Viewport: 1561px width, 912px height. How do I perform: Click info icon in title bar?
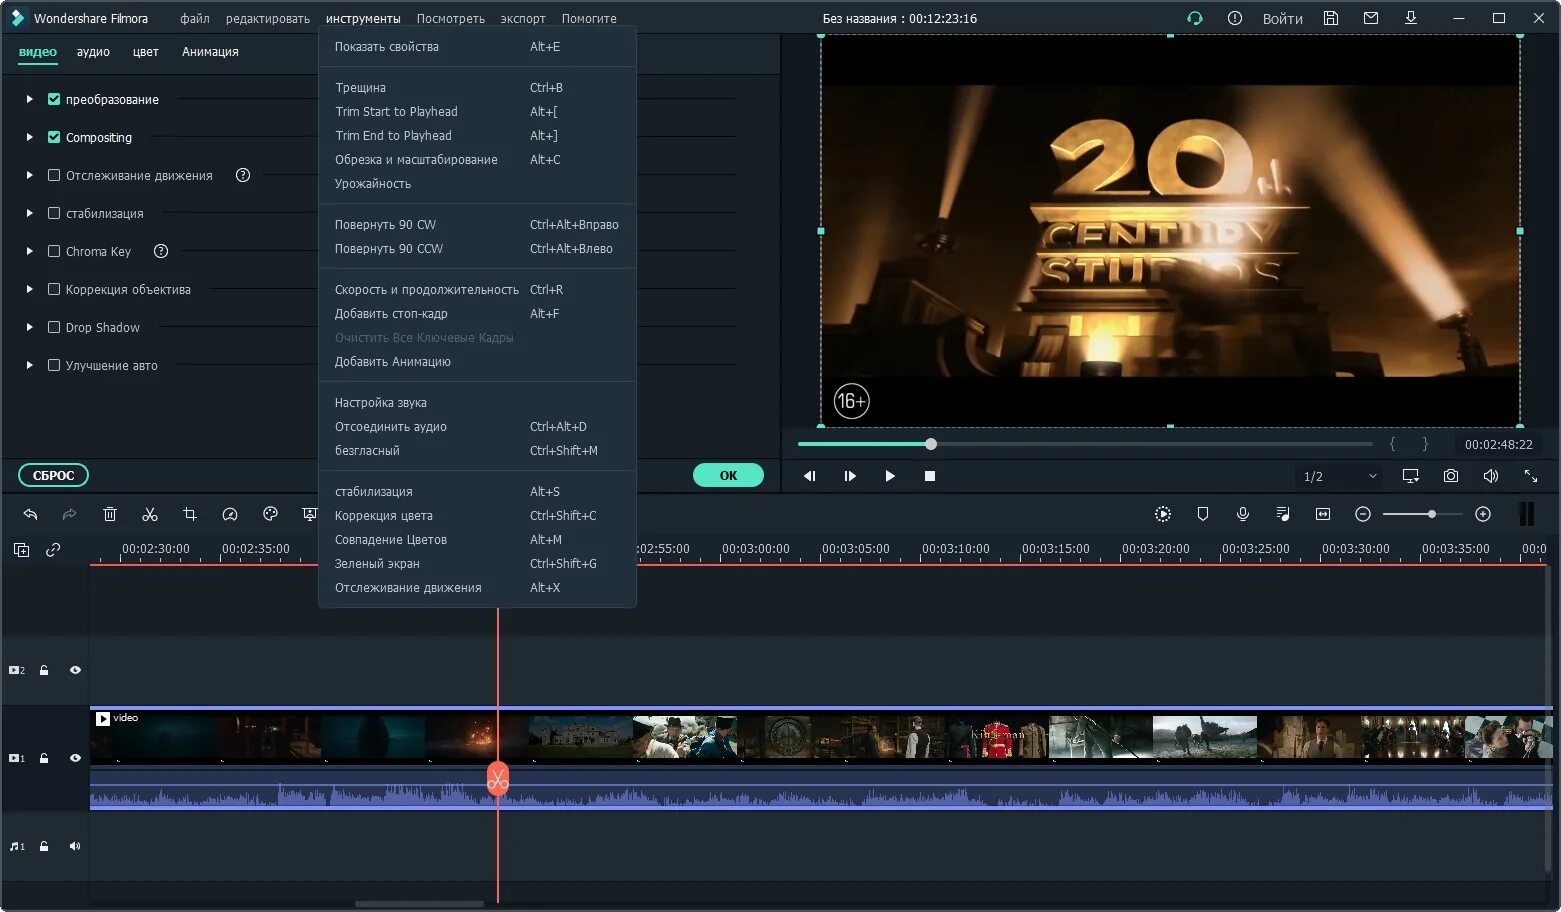coord(1235,18)
